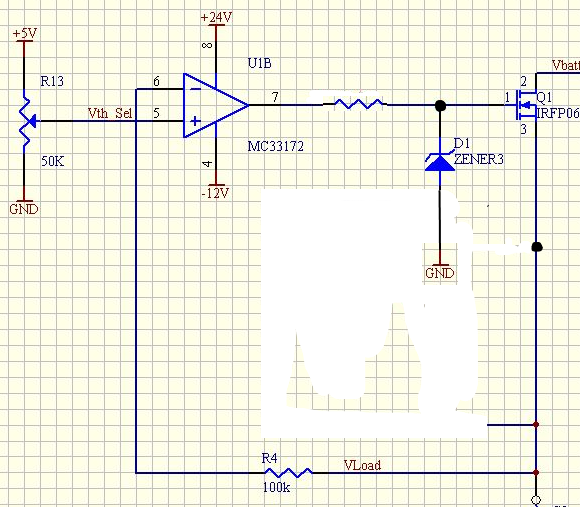580x507 pixels.
Task: Select the D1 zener diode symbol
Action: click(x=440, y=162)
